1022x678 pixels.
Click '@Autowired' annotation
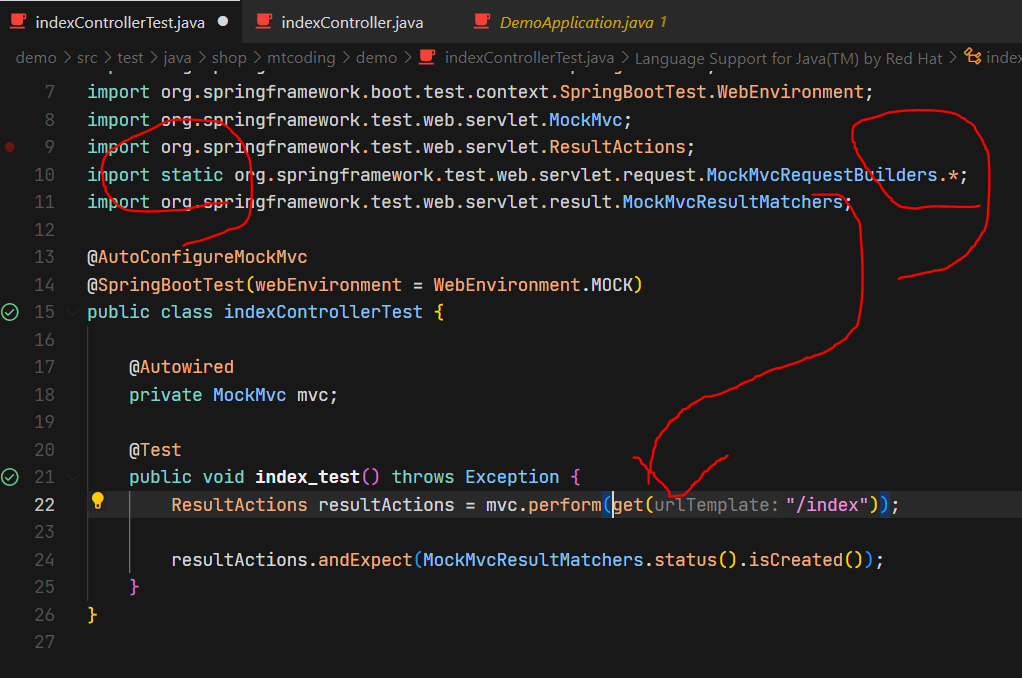pos(181,367)
